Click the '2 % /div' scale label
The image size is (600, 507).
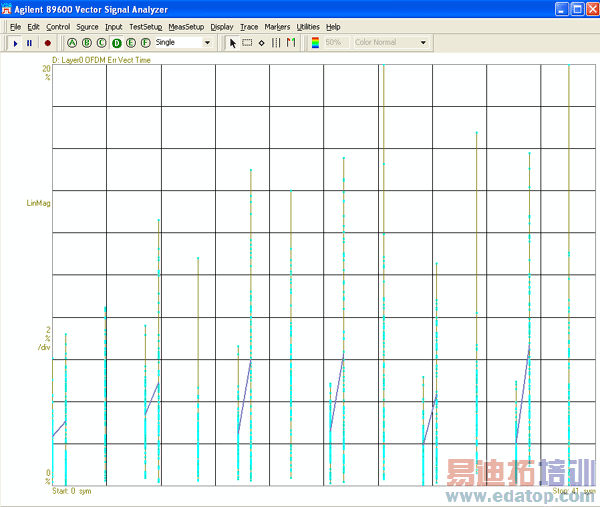(44, 338)
